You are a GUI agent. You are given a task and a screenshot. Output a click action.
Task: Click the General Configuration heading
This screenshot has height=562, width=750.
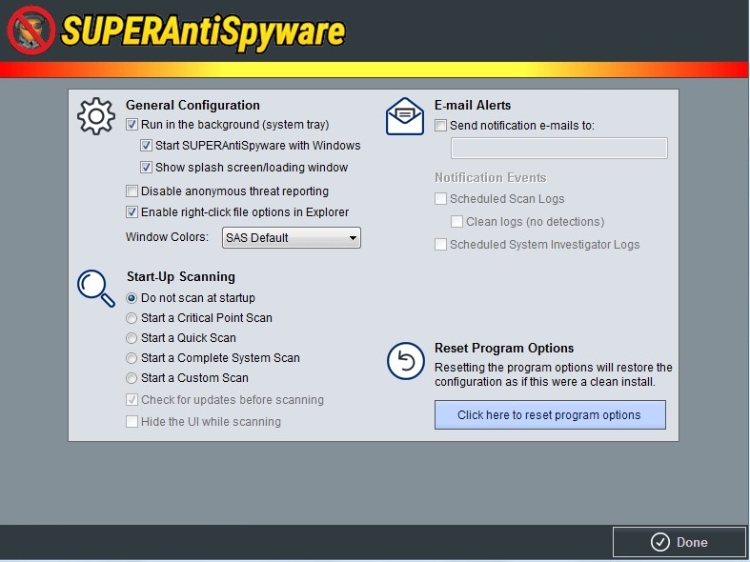(x=193, y=105)
